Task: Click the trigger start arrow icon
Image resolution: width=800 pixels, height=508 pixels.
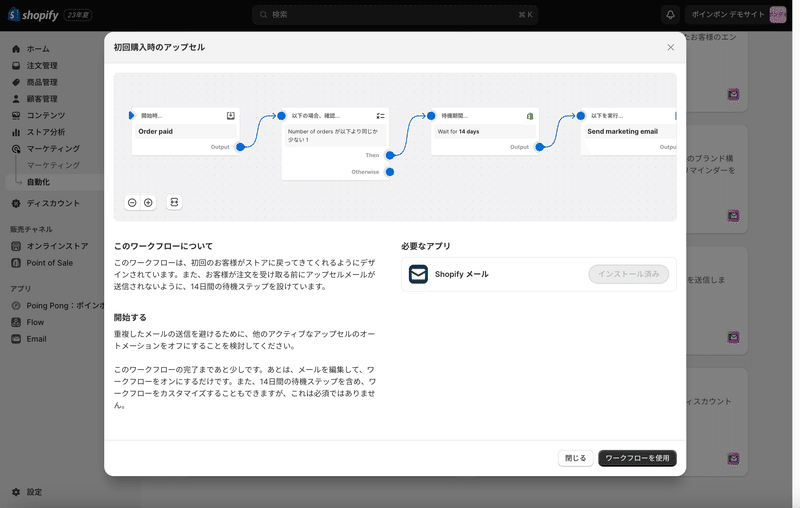Action: (131, 116)
